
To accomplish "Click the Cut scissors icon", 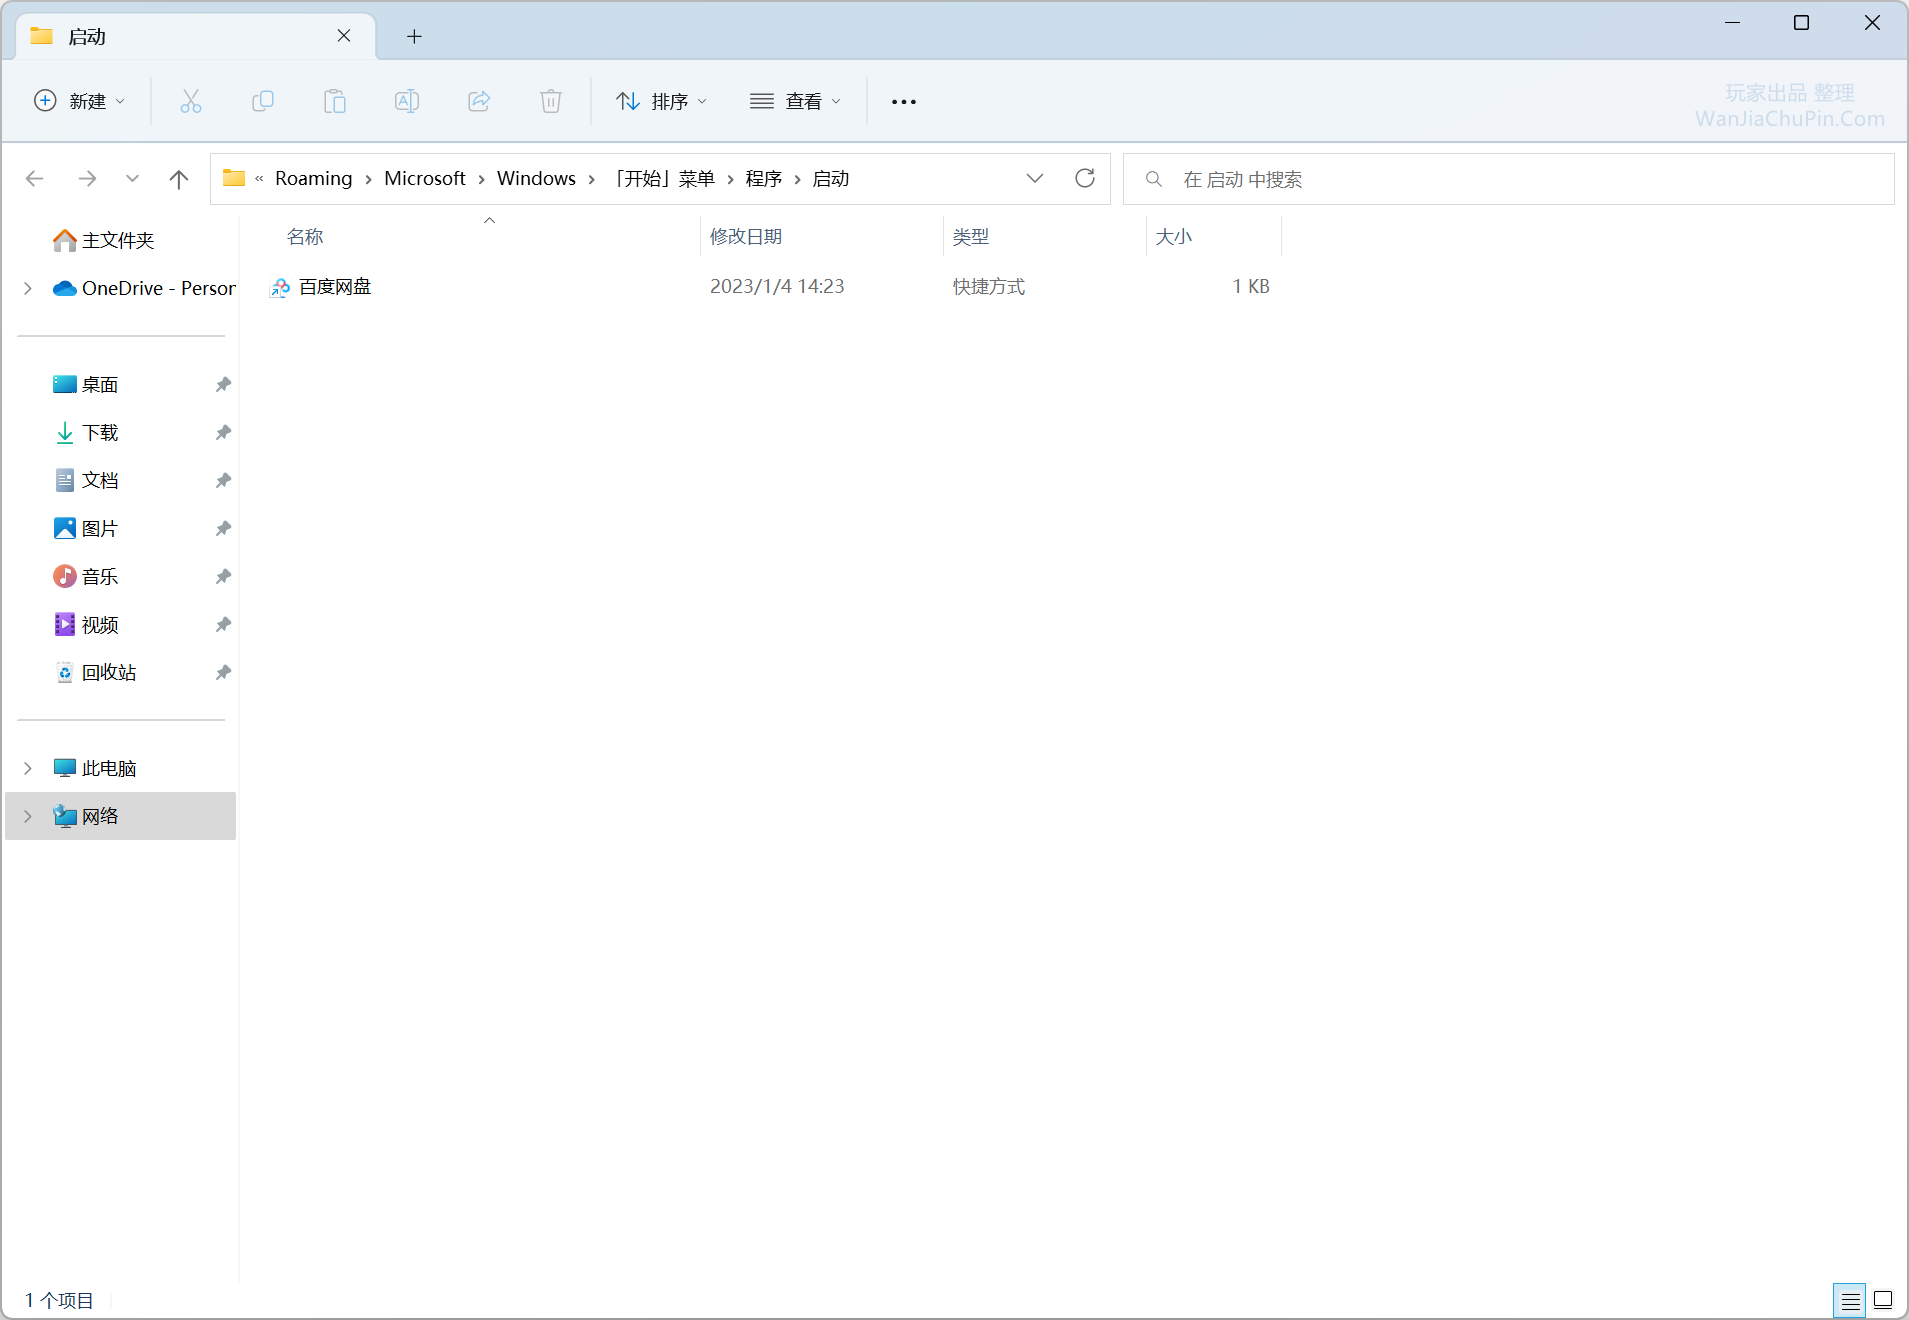I will [190, 101].
